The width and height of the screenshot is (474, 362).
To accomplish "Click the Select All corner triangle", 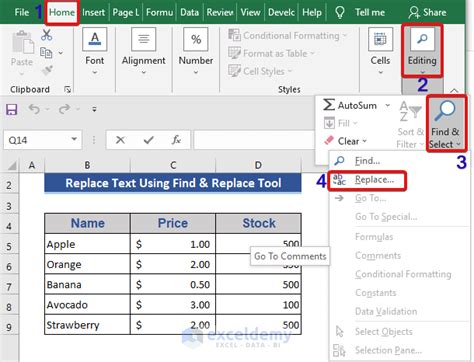I will pyautogui.click(x=11, y=165).
